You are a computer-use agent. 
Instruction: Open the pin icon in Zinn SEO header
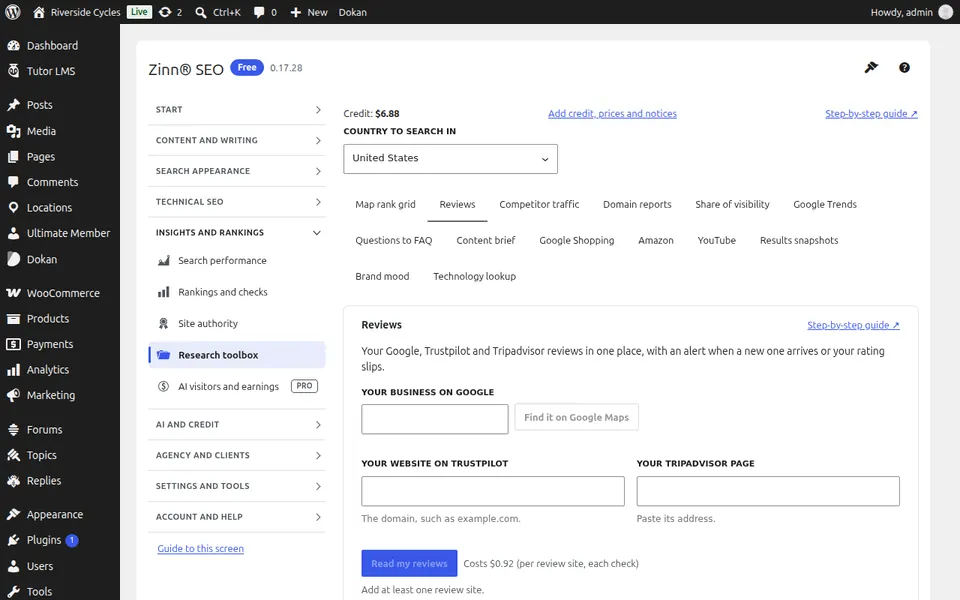[x=871, y=67]
